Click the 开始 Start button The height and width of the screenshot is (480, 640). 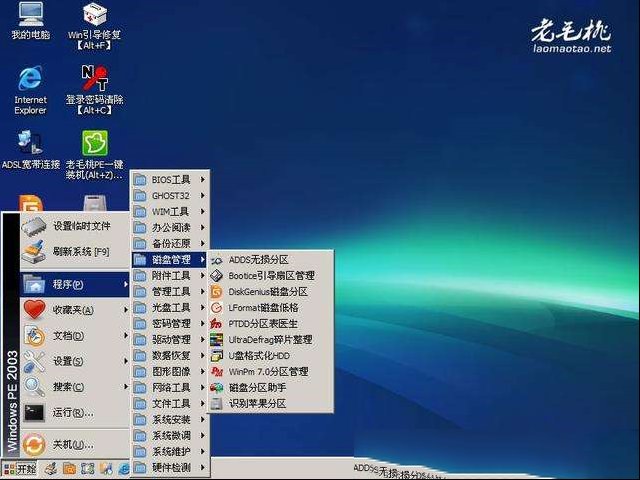(20, 469)
